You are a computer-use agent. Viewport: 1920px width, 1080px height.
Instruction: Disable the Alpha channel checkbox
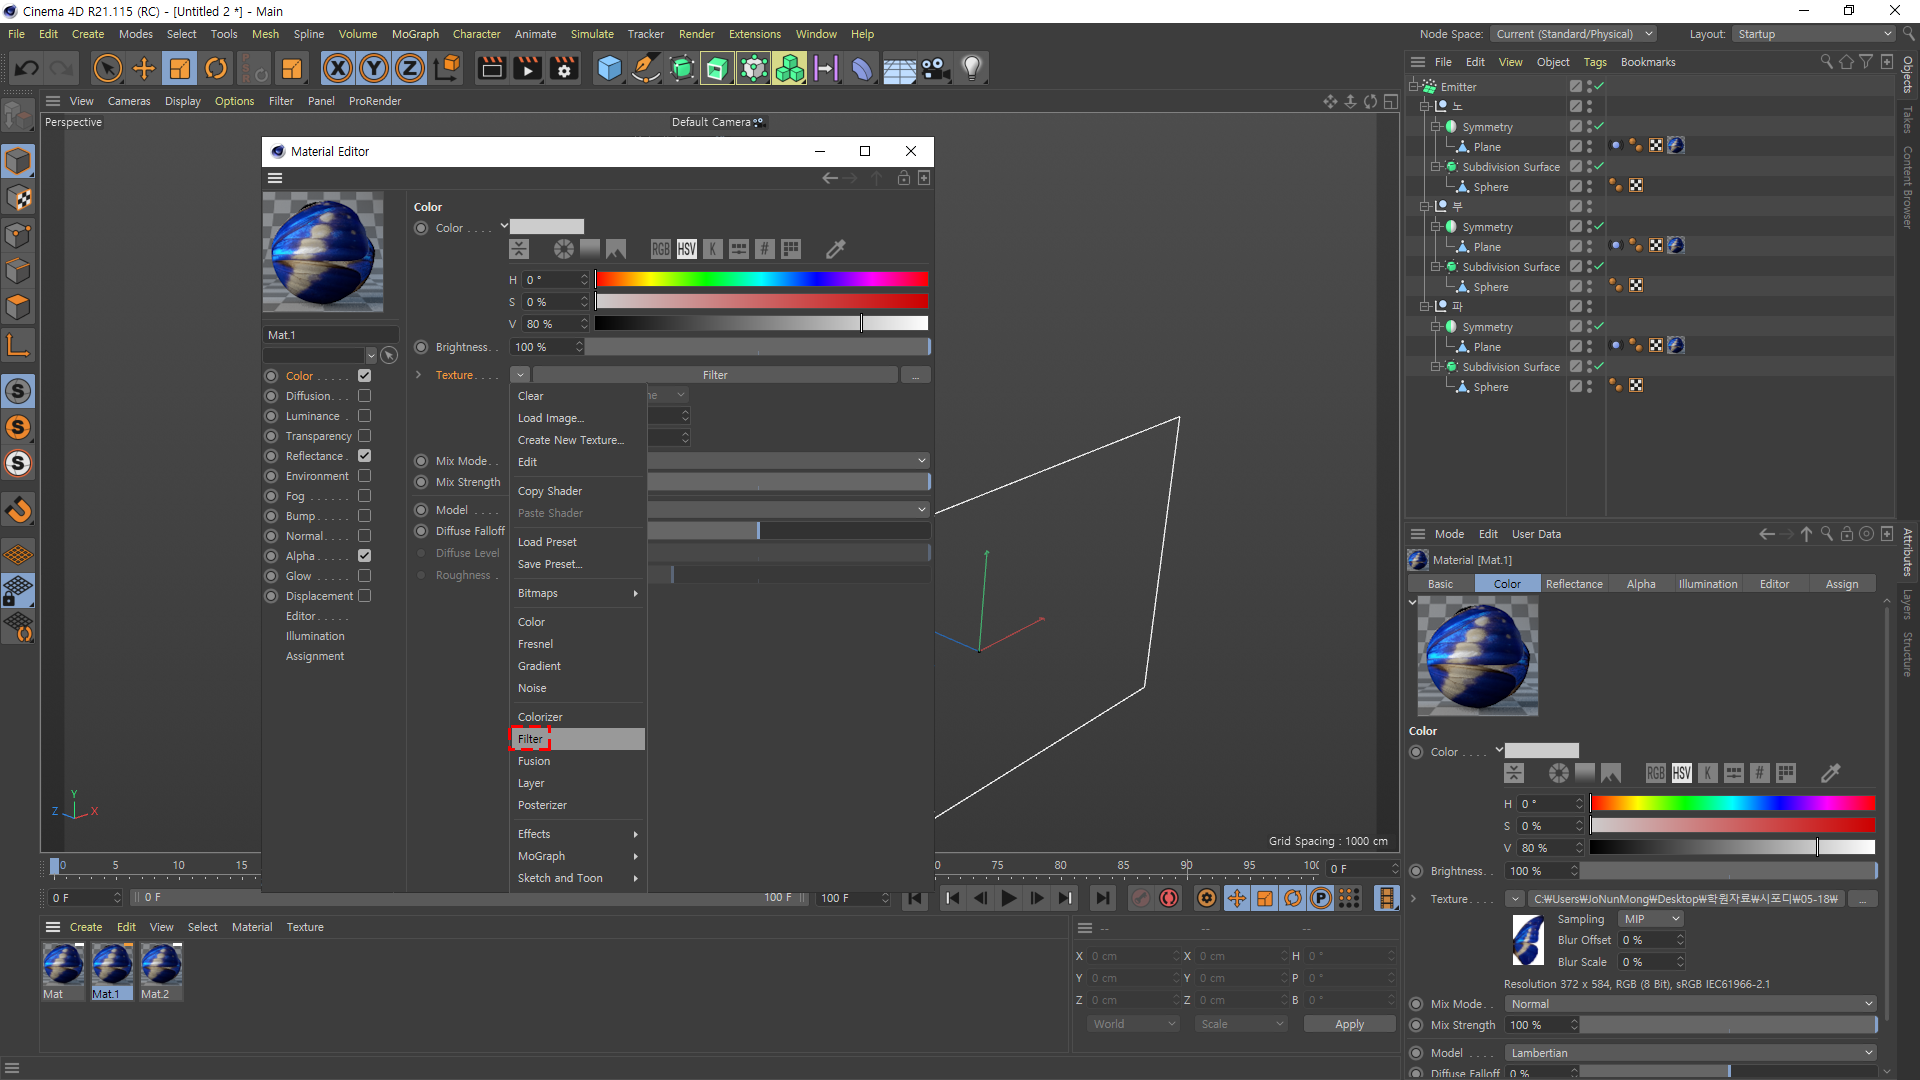click(365, 556)
